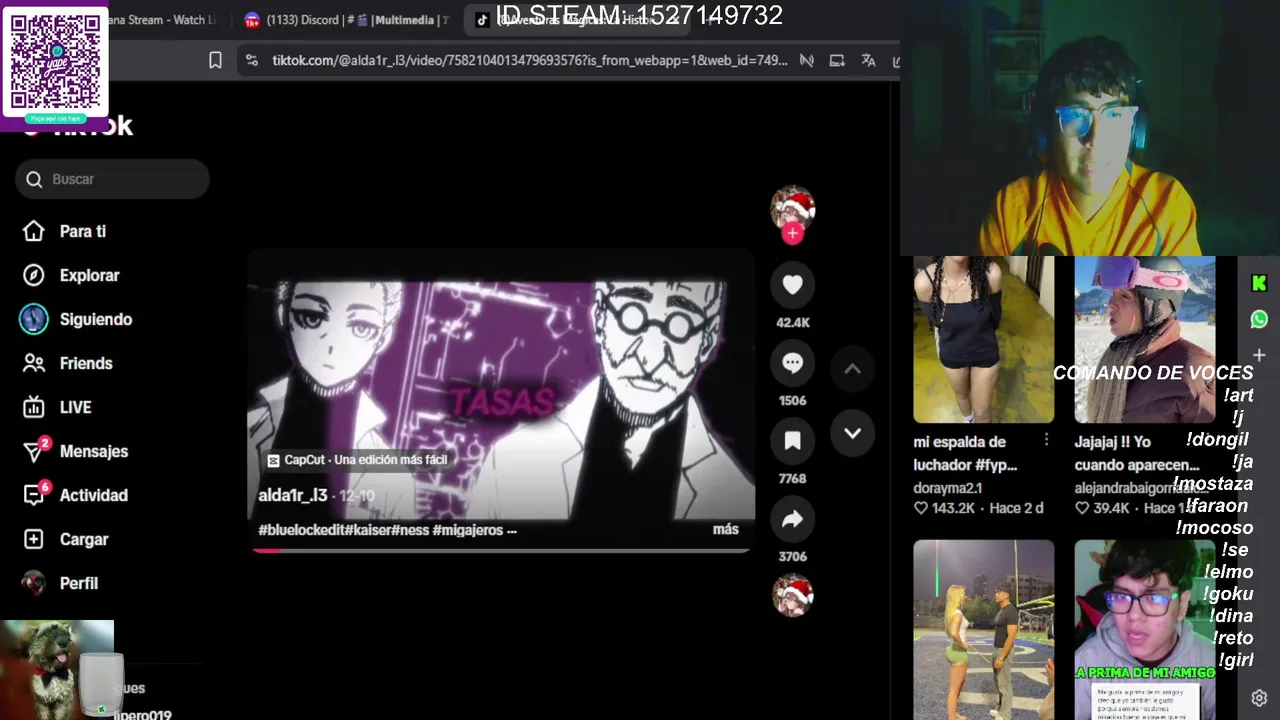Switch to the Discord Multimedia tab
Image resolution: width=1280 pixels, height=720 pixels.
click(347, 20)
